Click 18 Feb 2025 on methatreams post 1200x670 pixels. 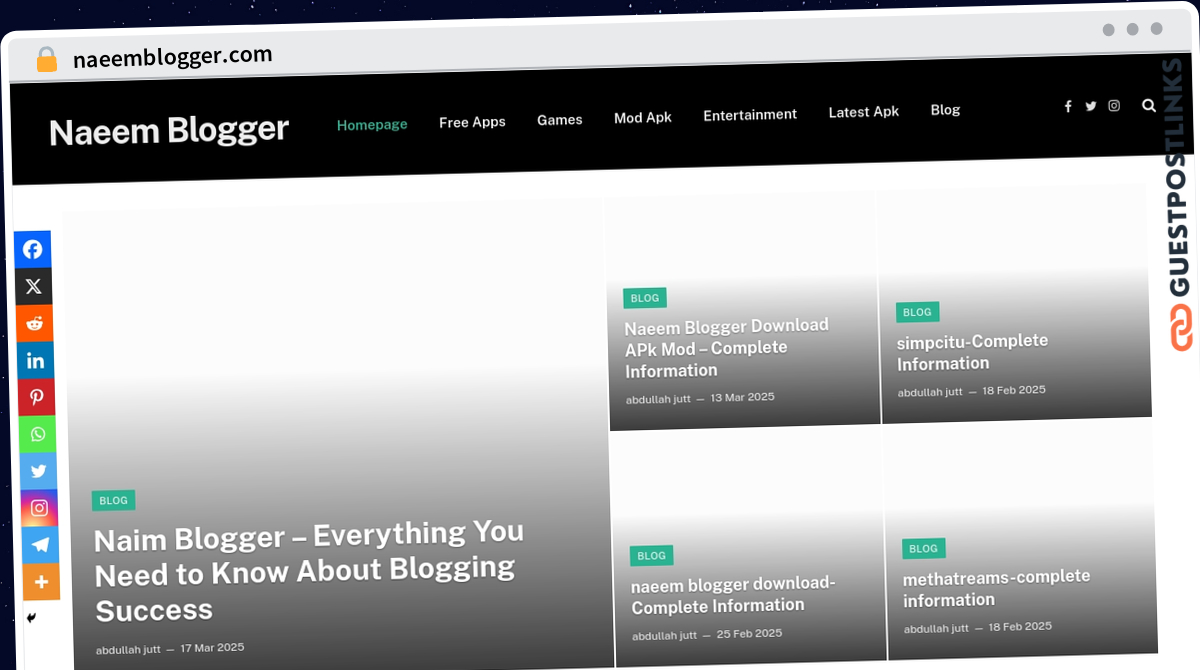[x=1020, y=627]
